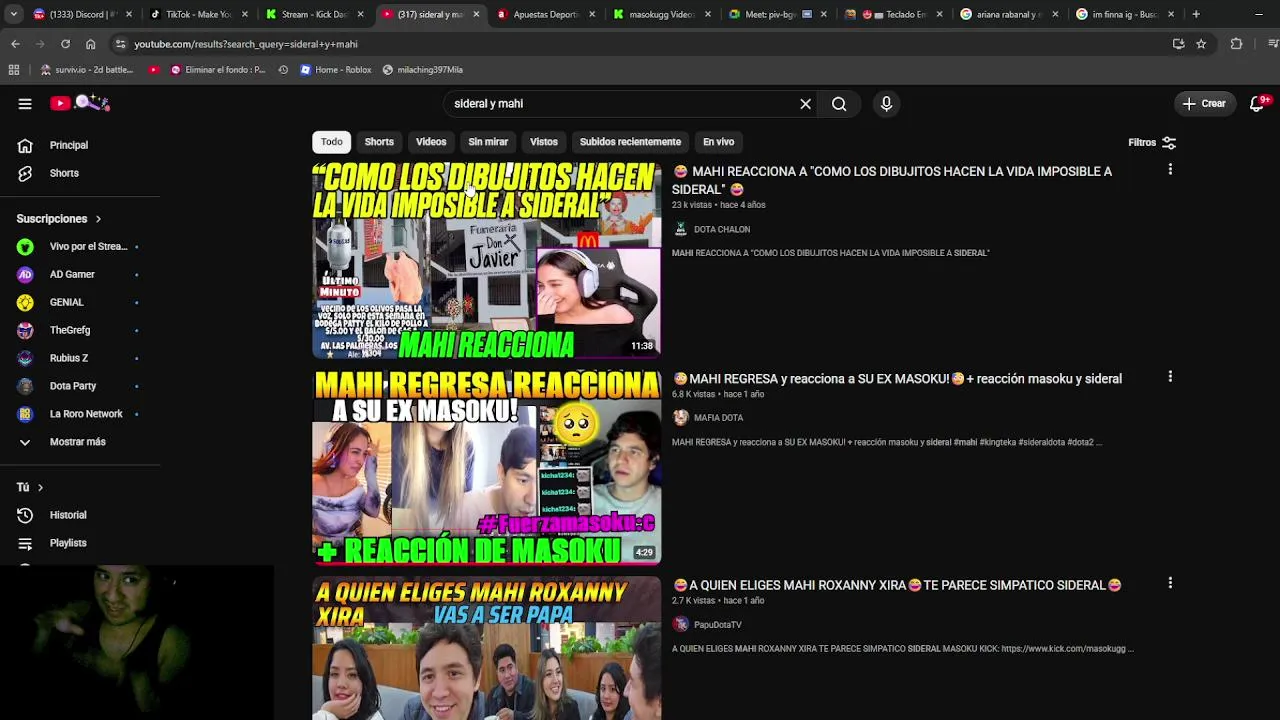Image resolution: width=1280 pixels, height=720 pixels.
Task: Select the Subidos recientemente chip
Action: (630, 142)
